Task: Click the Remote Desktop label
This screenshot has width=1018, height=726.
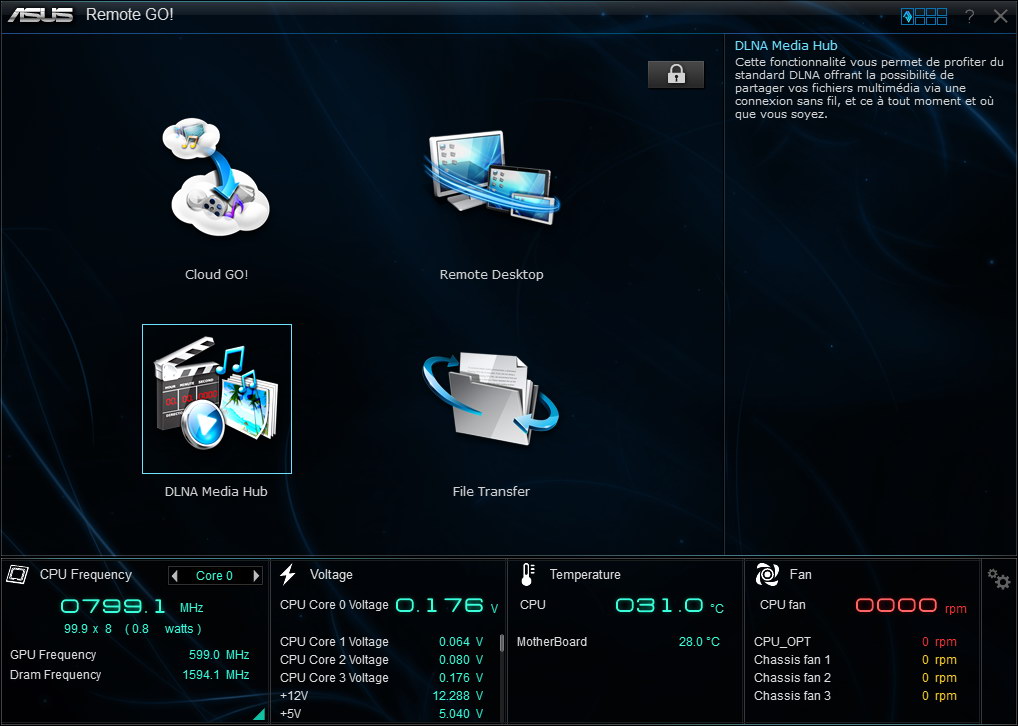Action: [x=491, y=274]
